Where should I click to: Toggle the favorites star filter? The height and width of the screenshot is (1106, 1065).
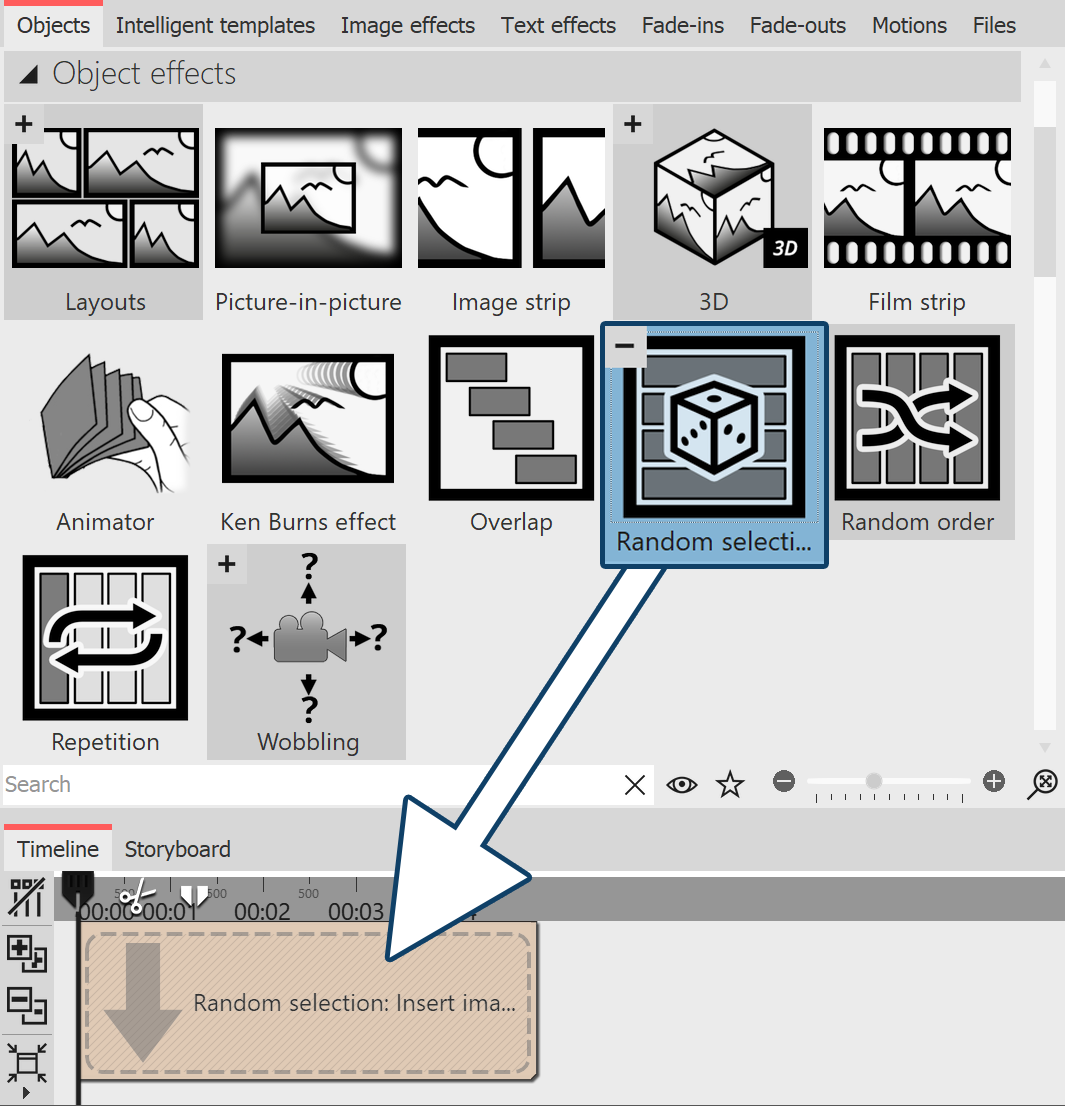[x=731, y=785]
